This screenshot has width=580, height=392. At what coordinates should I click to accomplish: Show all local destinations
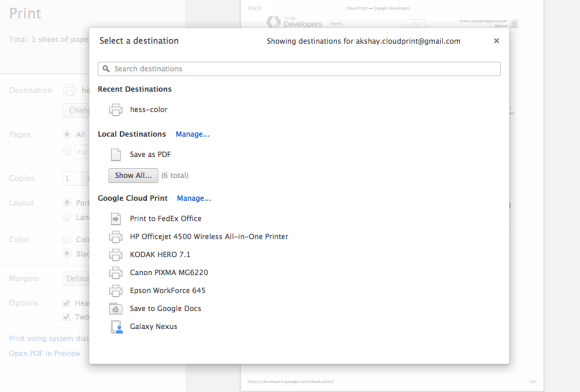click(133, 176)
